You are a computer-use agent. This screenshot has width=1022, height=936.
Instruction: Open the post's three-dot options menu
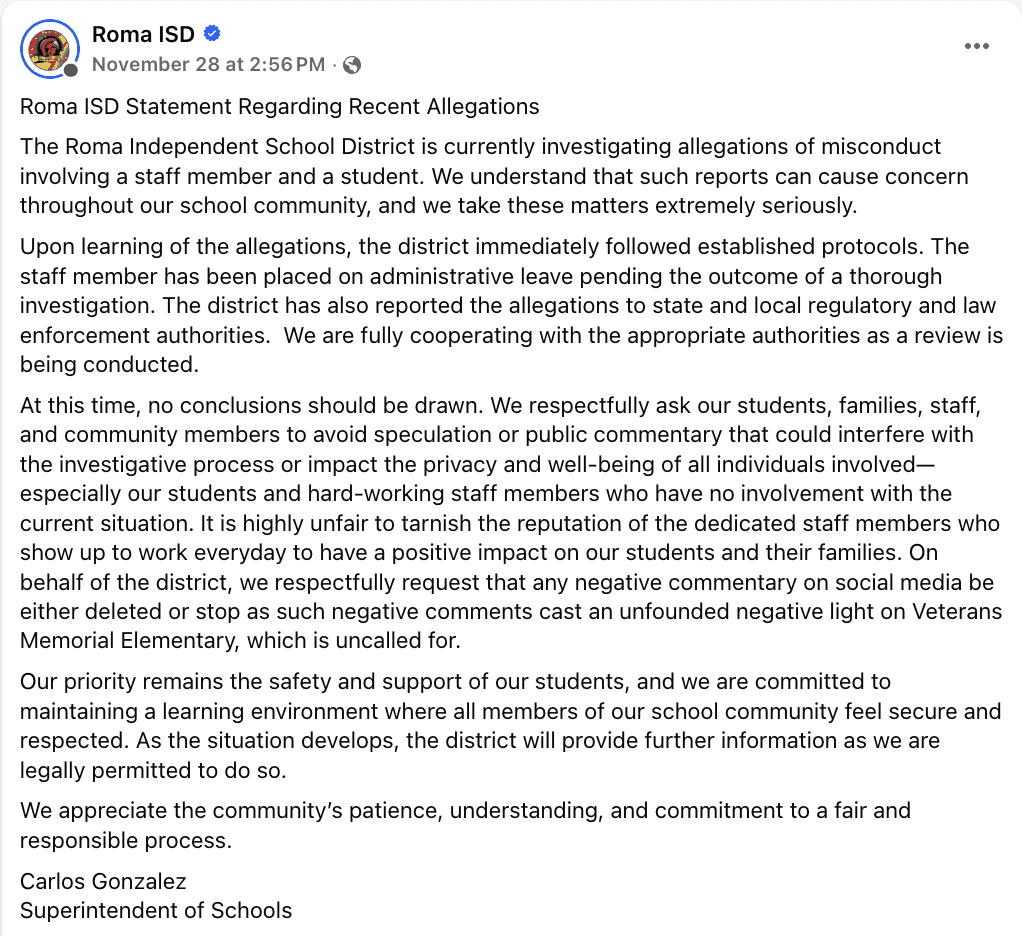pyautogui.click(x=977, y=47)
